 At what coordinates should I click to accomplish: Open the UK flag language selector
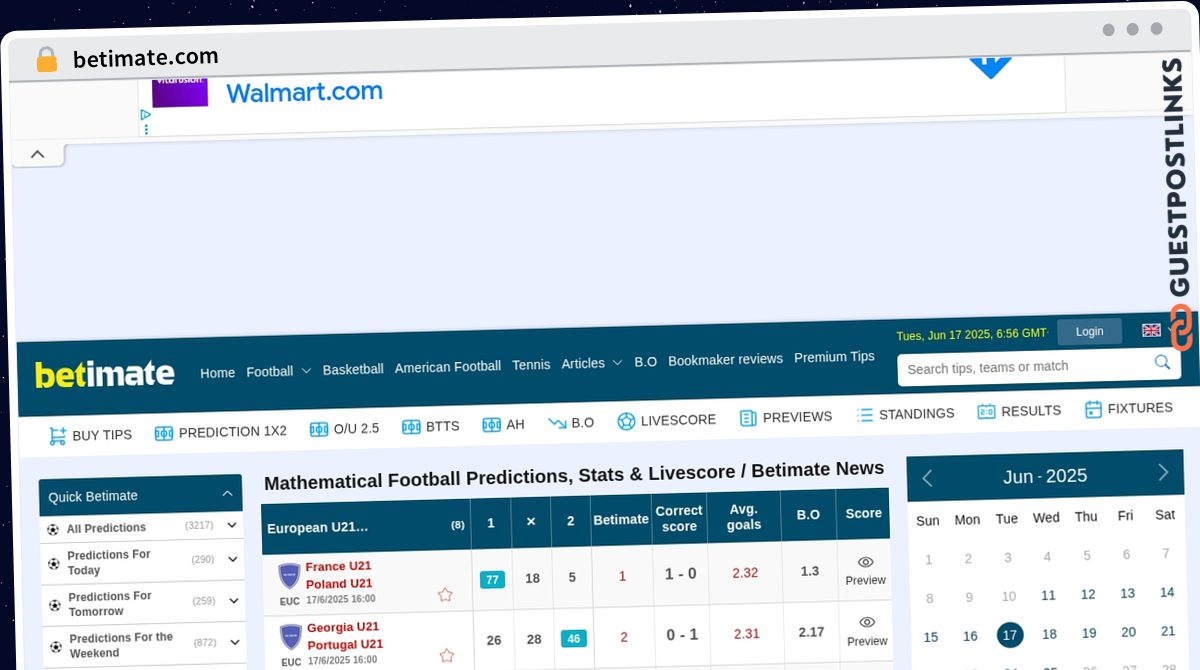click(1152, 330)
